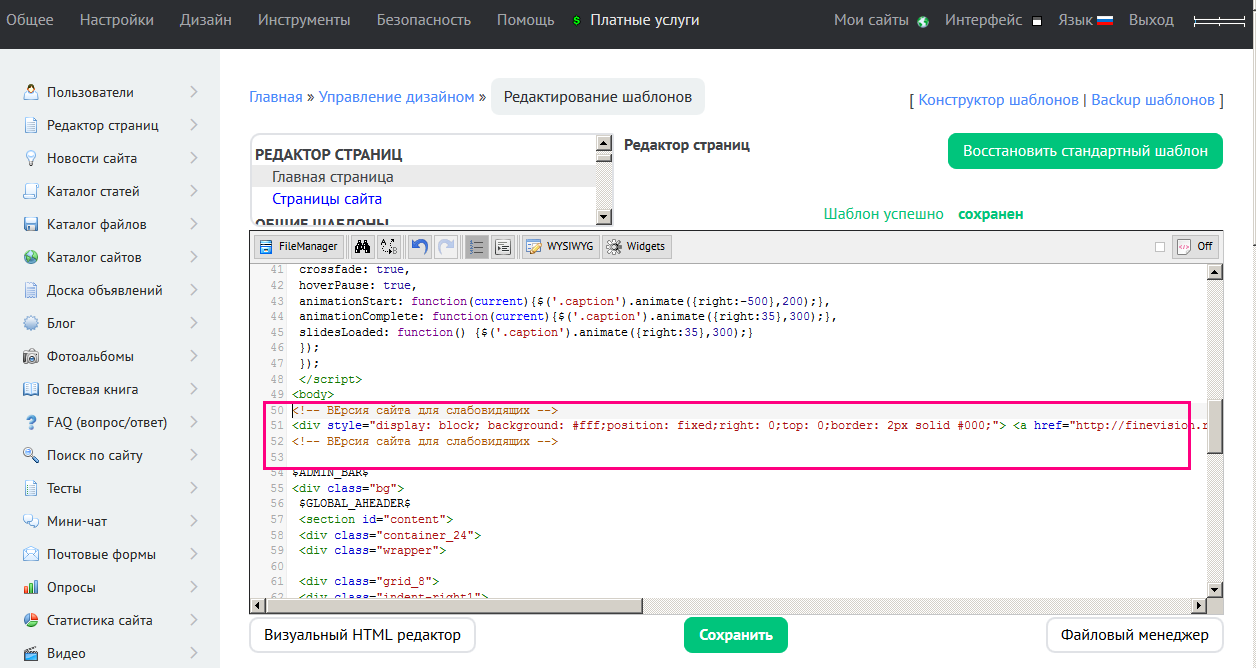Click the slider icon next to Выход
This screenshot has height=668, width=1256.
click(1218, 21)
